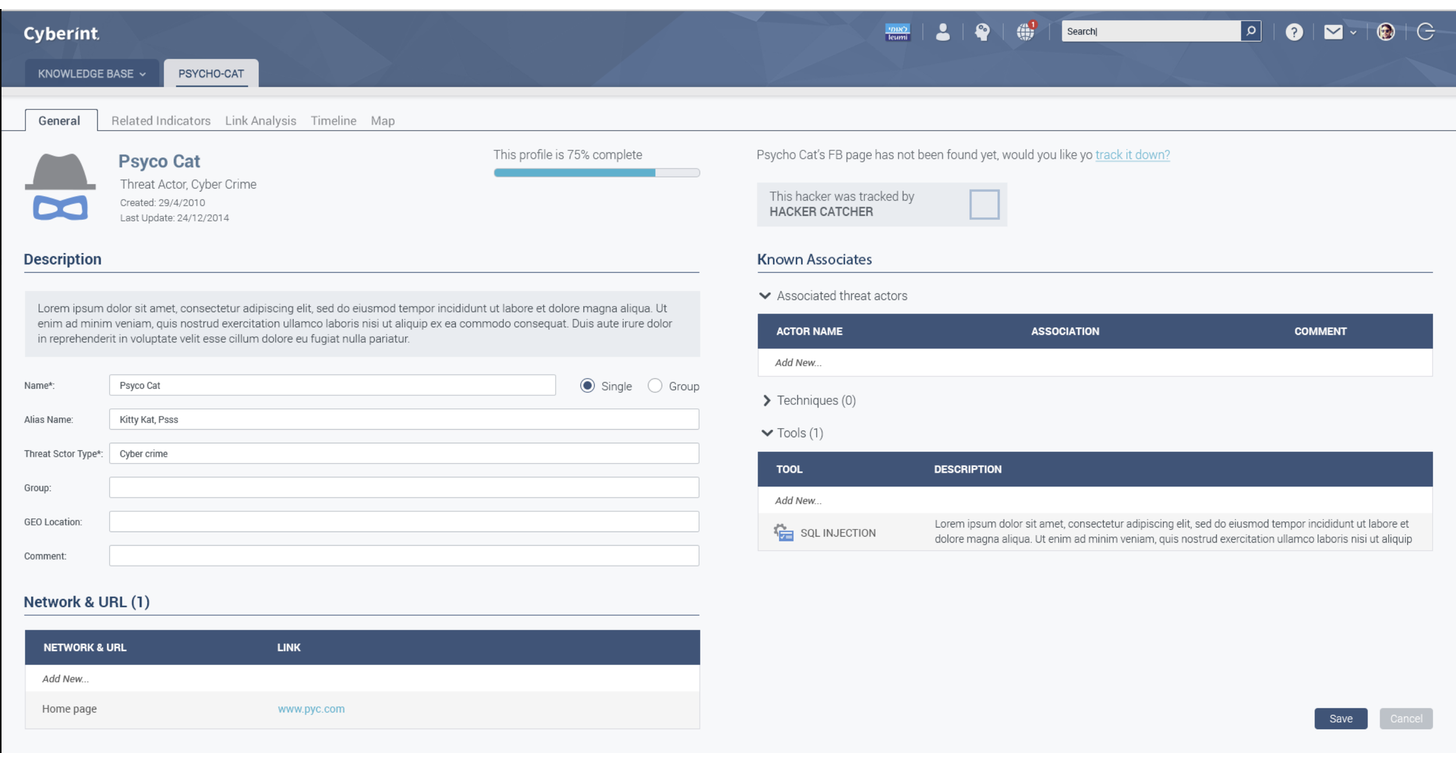Viewport: 1456px width, 762px height.
Task: Click the Alias Name input field
Action: (x=404, y=420)
